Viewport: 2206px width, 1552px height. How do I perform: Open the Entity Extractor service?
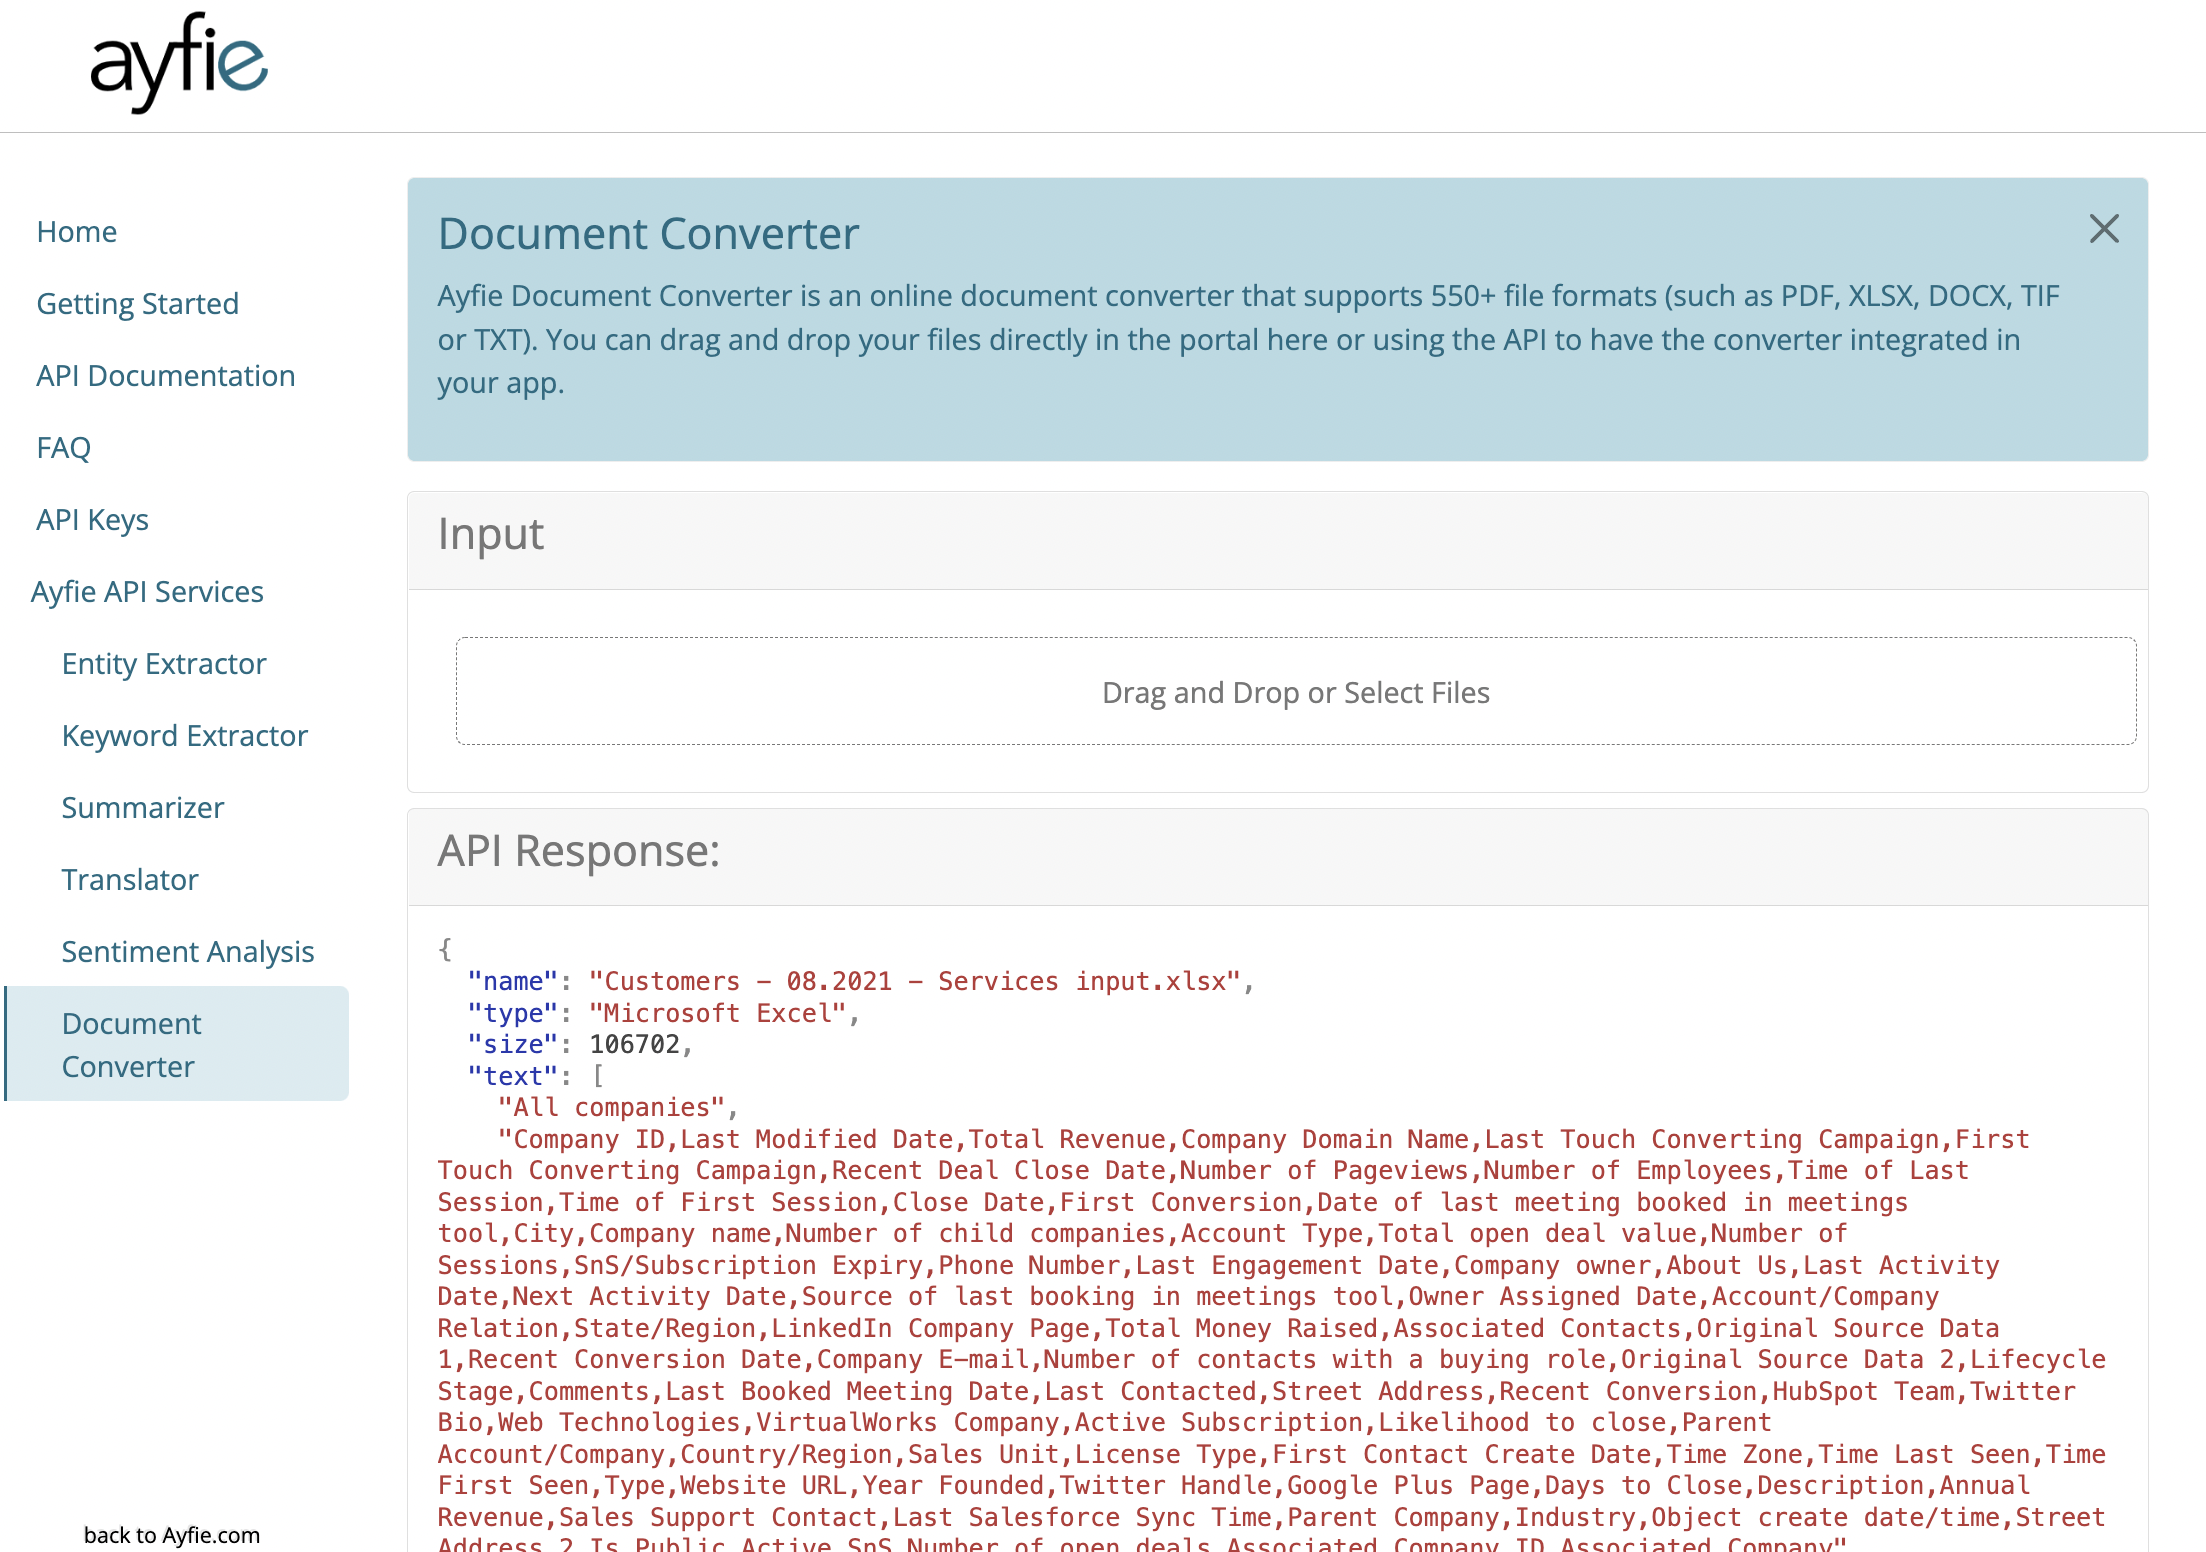coord(164,663)
